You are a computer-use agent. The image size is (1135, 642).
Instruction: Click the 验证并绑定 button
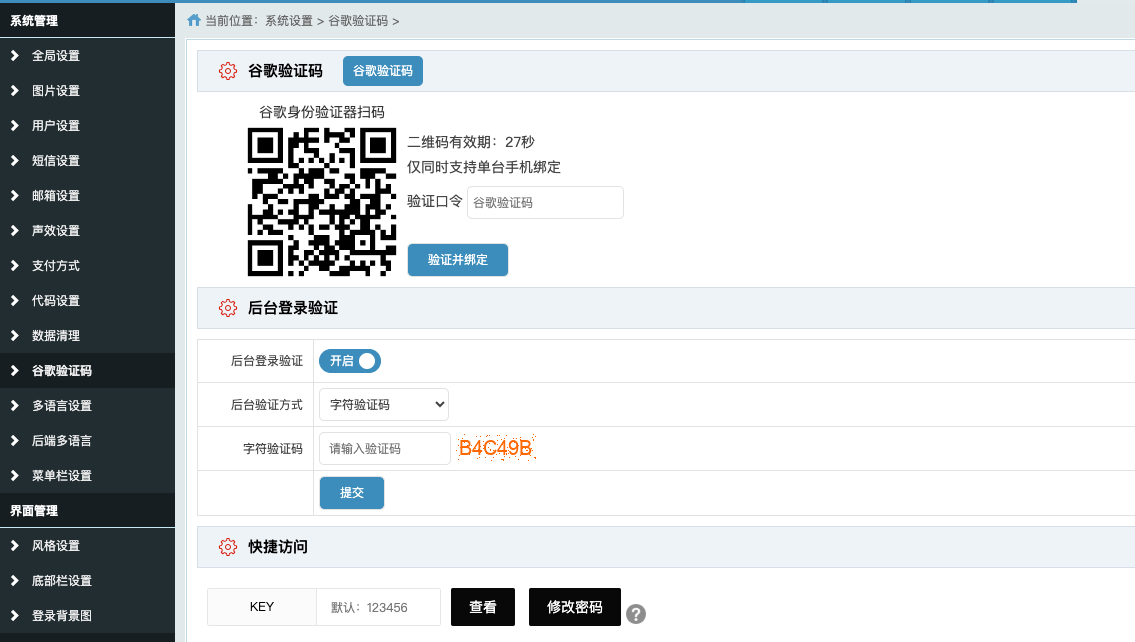point(457,260)
